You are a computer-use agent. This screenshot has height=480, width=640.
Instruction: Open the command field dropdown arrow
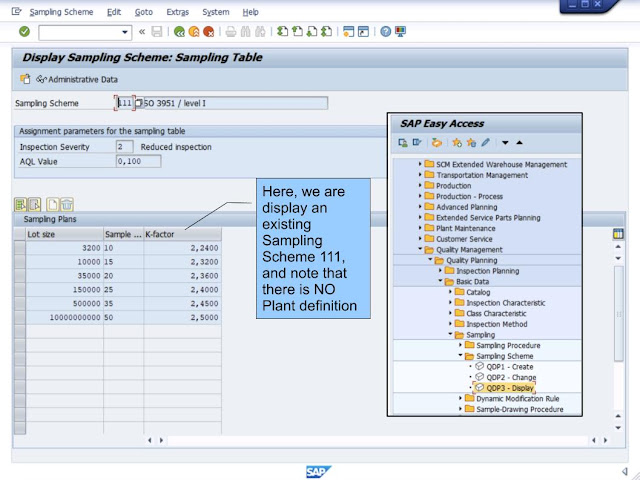point(125,32)
